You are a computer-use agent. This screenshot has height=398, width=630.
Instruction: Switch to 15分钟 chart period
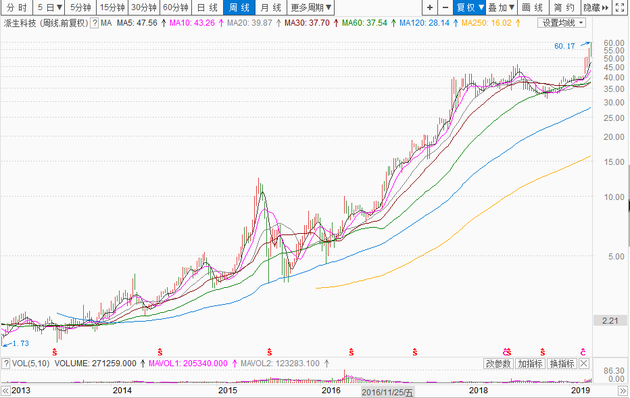tap(112, 7)
